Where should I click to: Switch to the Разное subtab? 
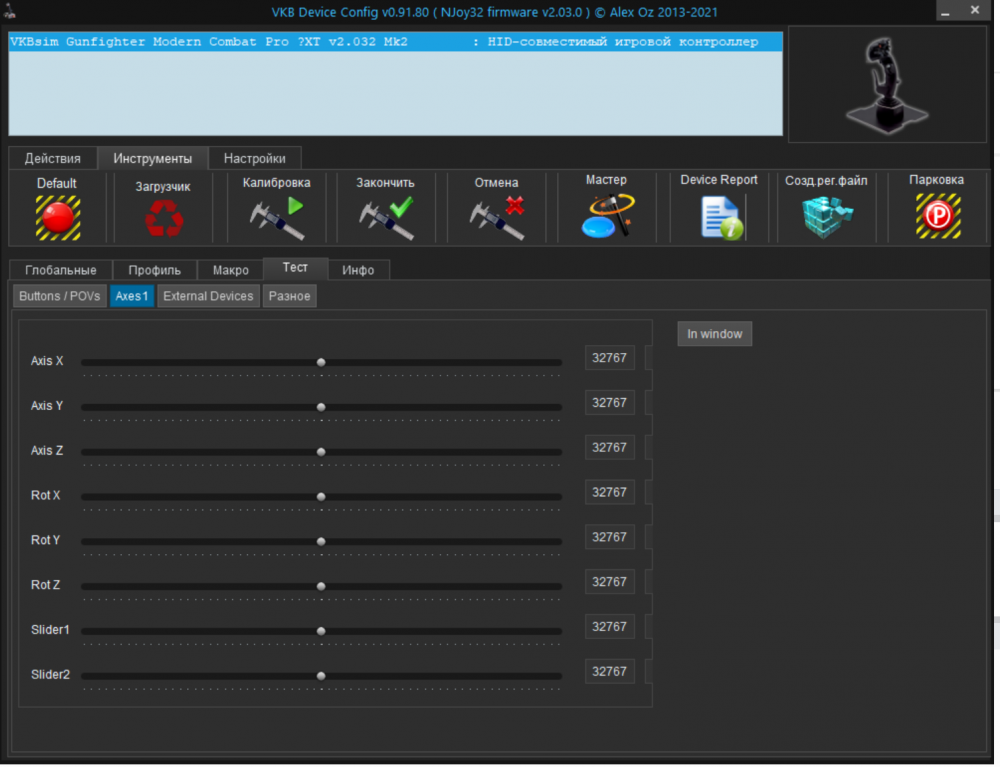pos(289,295)
